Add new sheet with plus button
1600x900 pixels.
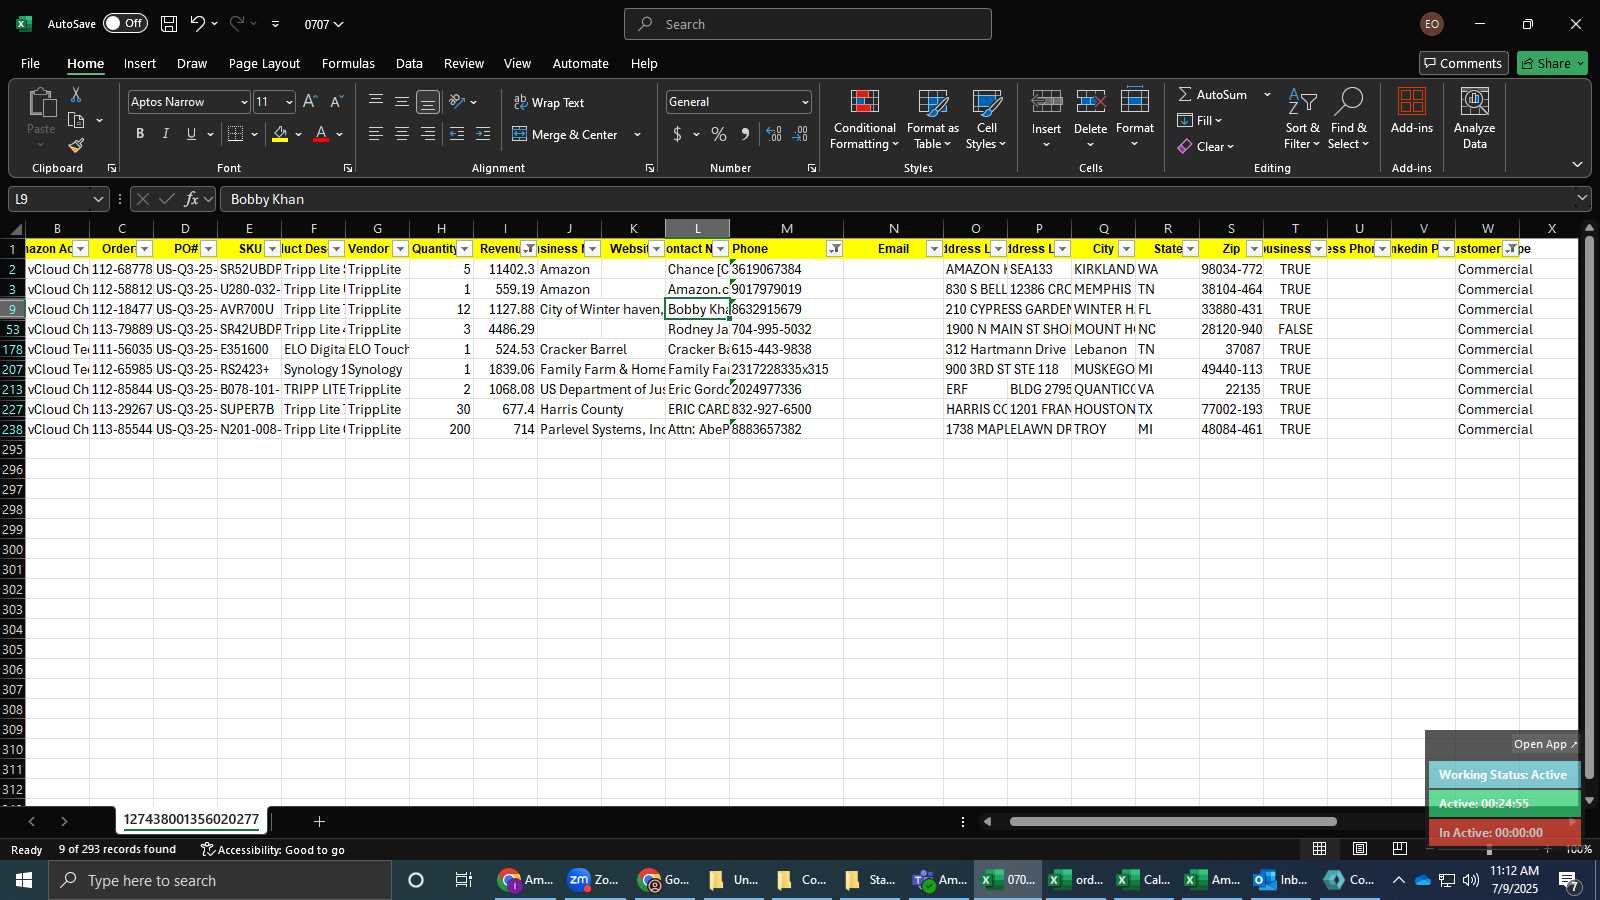tap(319, 821)
